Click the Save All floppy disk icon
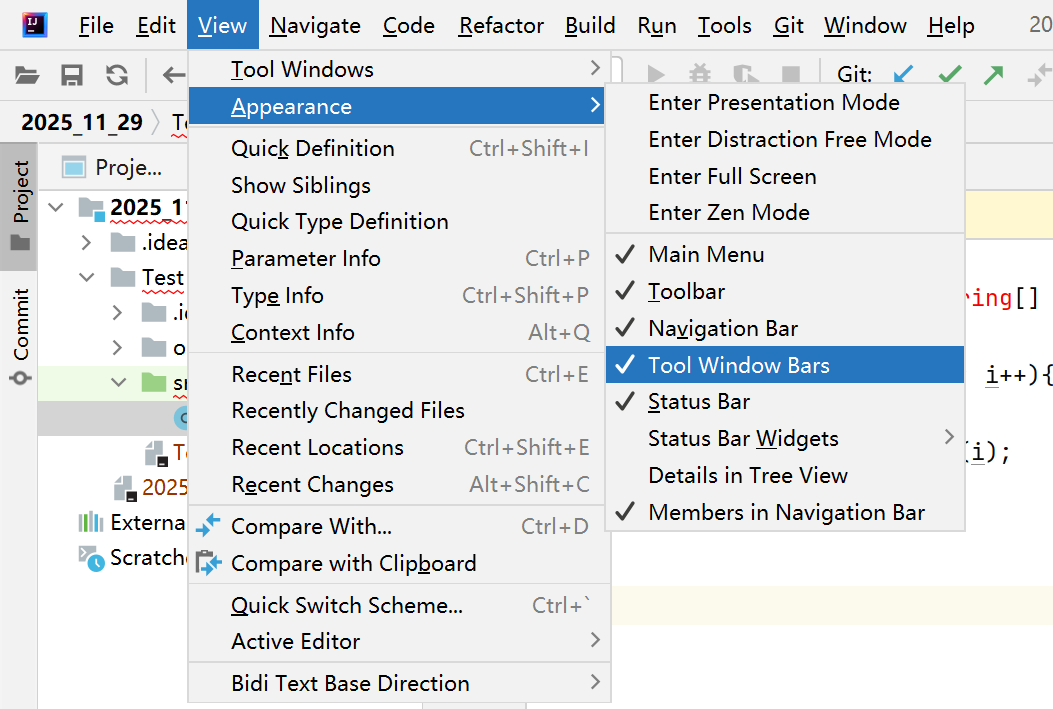Viewport: 1053px width, 709px height. (72, 75)
